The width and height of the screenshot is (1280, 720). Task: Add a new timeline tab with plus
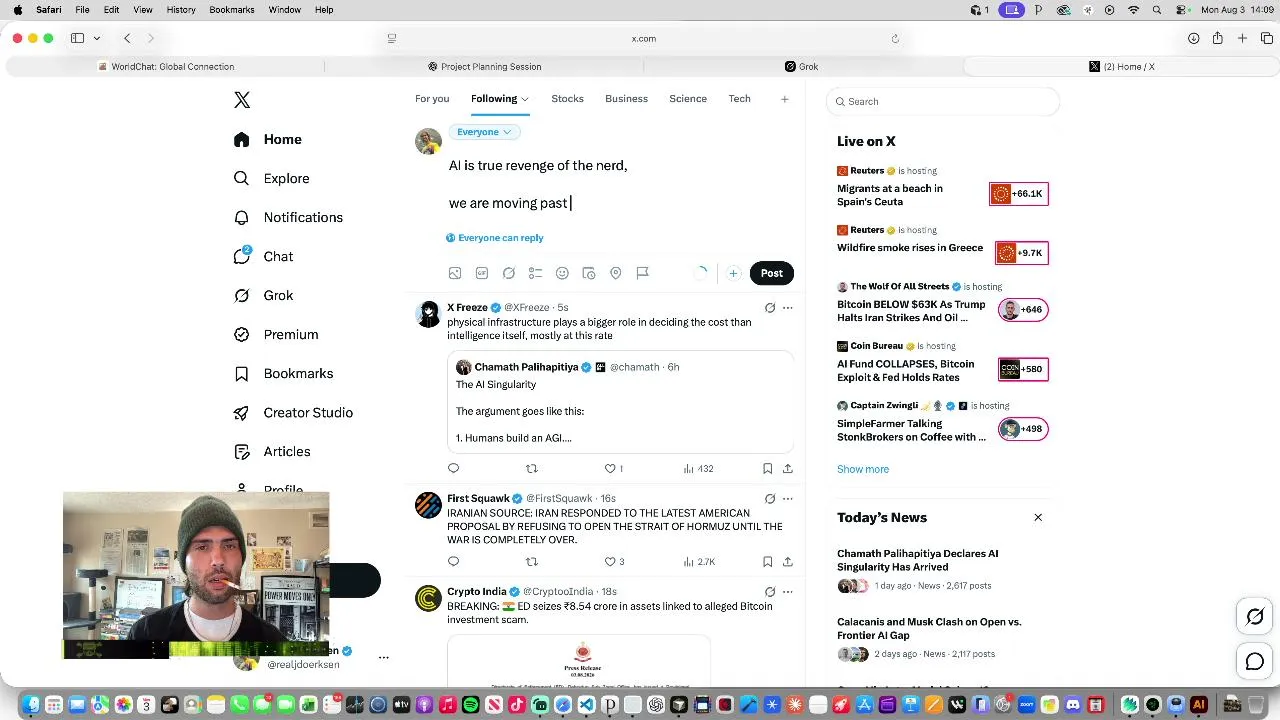(x=785, y=99)
